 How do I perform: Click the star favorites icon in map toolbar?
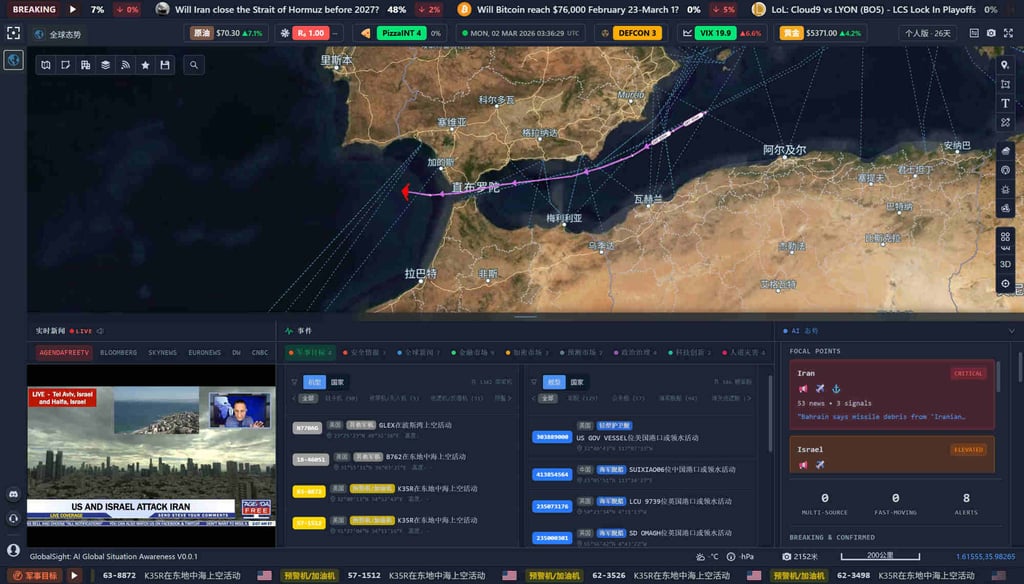(x=145, y=65)
